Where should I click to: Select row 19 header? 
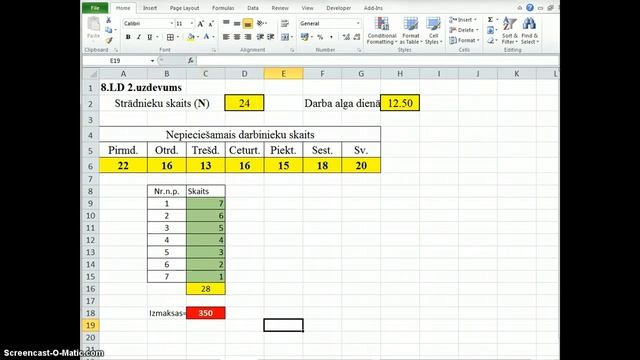click(90, 325)
